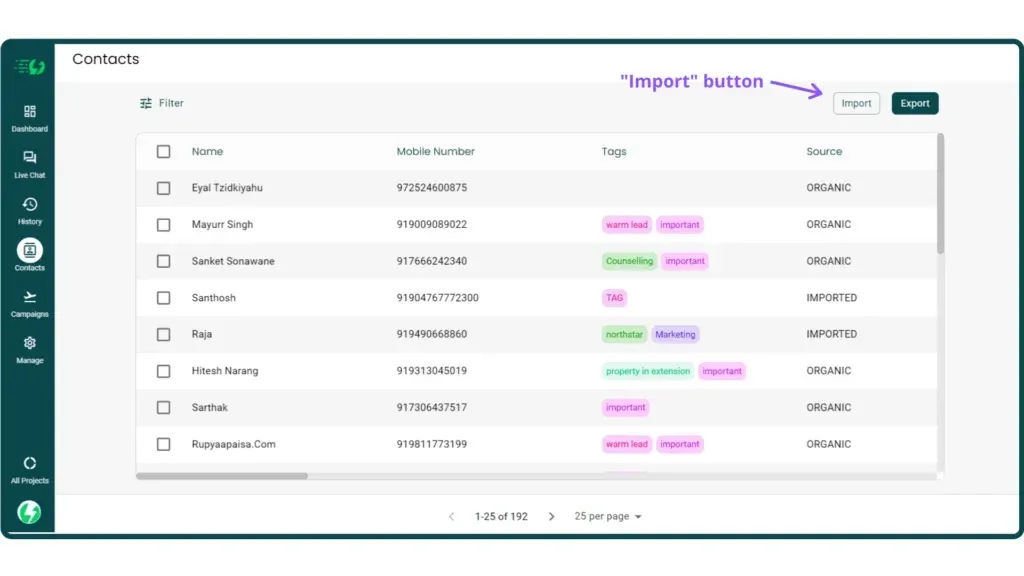Viewport: 1024px width, 576px height.
Task: Go to next page with right chevron
Action: (x=551, y=516)
